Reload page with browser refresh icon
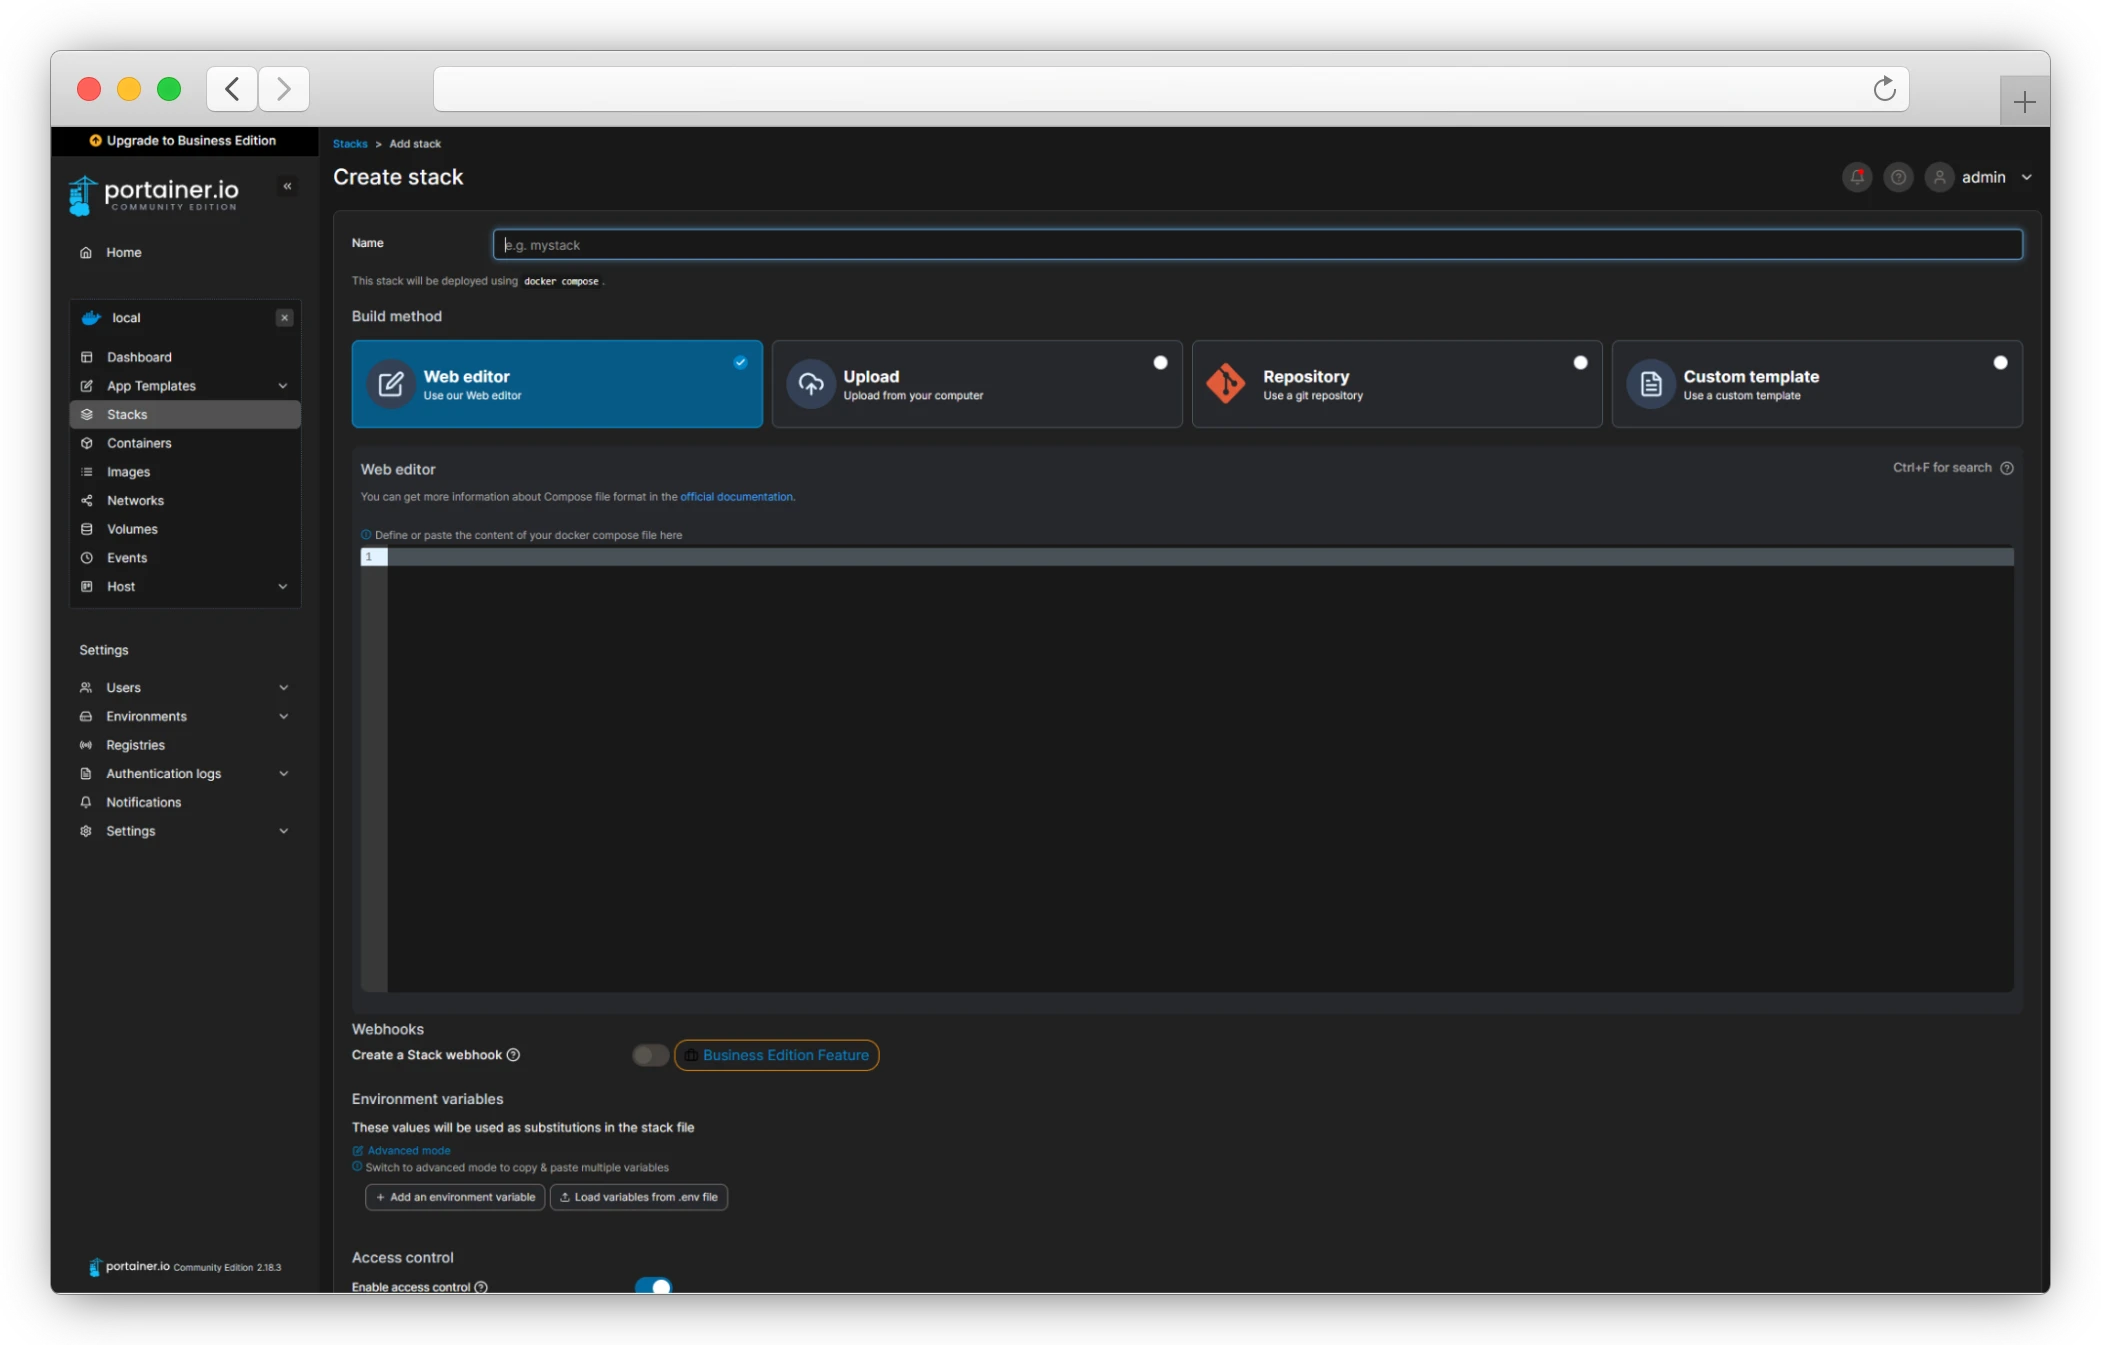2101x1345 pixels. 1884,90
